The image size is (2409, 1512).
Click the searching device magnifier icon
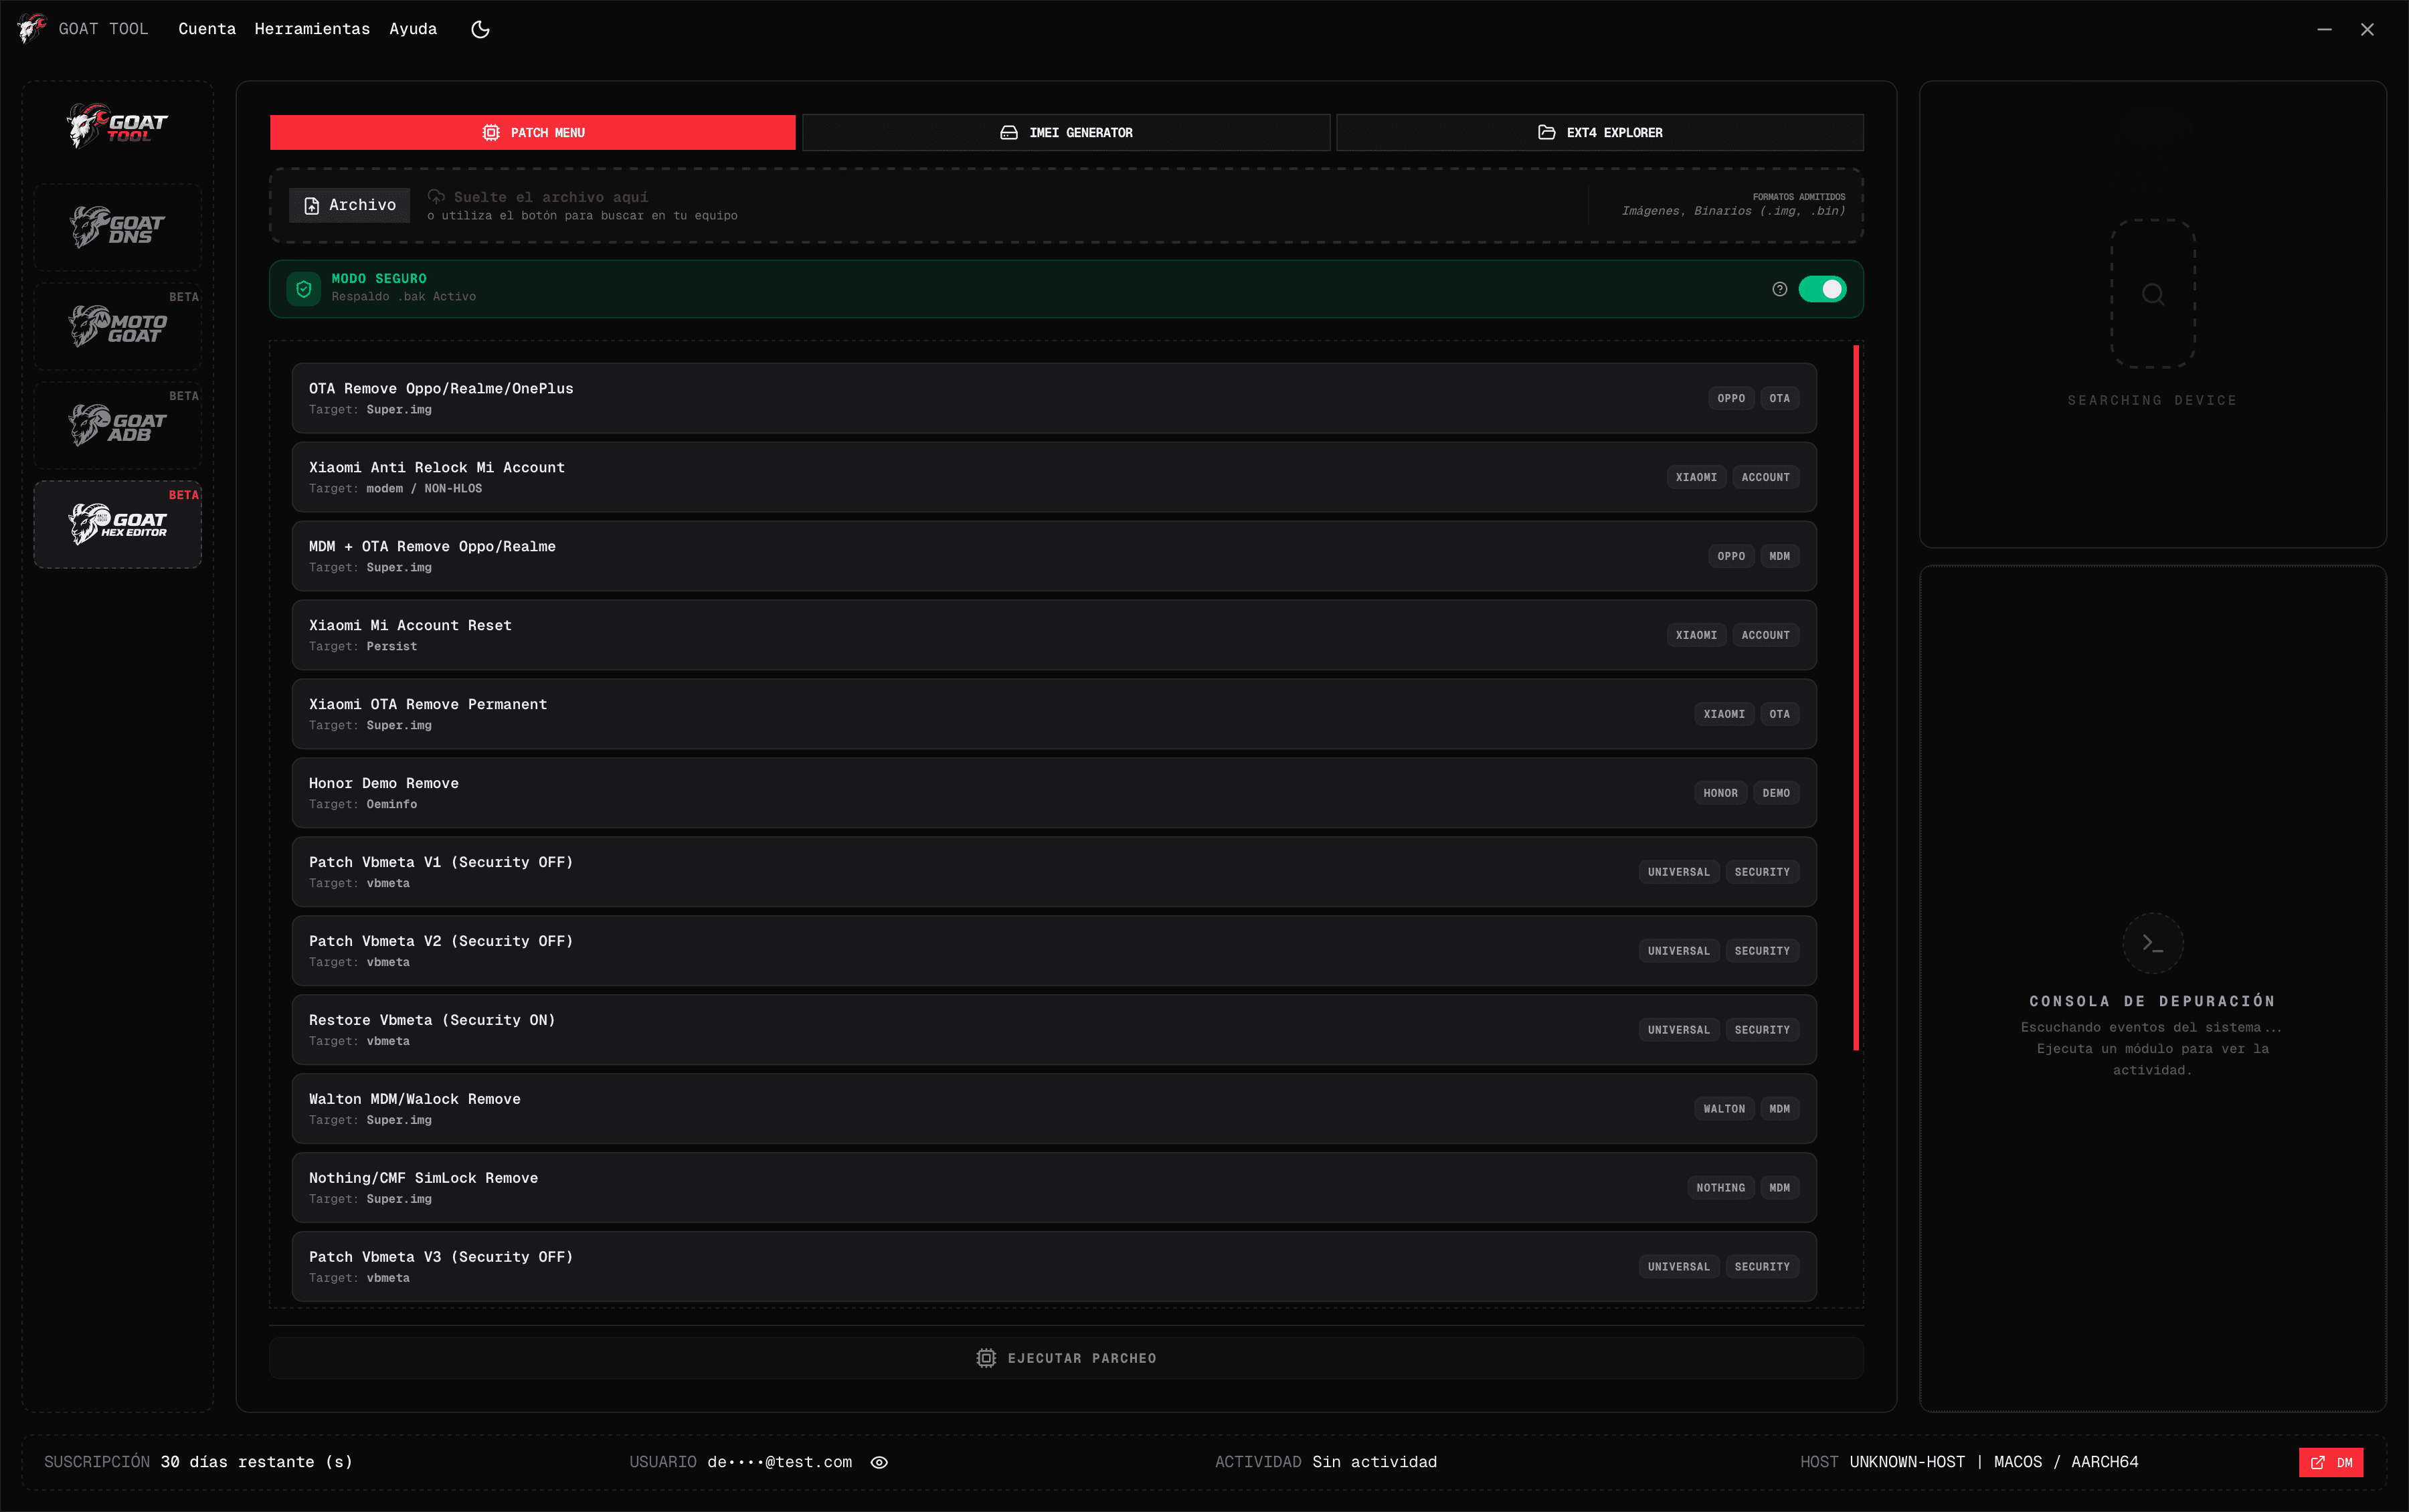click(x=2153, y=294)
